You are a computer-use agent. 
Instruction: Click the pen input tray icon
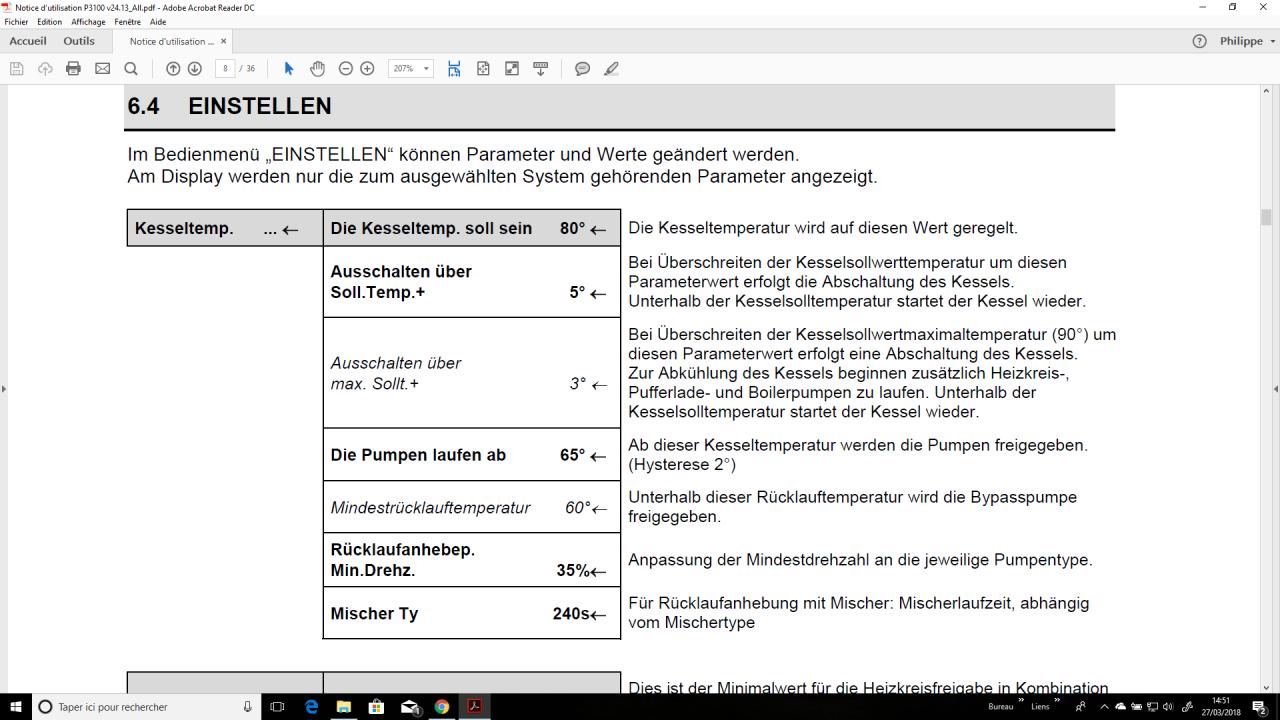click(1187, 707)
